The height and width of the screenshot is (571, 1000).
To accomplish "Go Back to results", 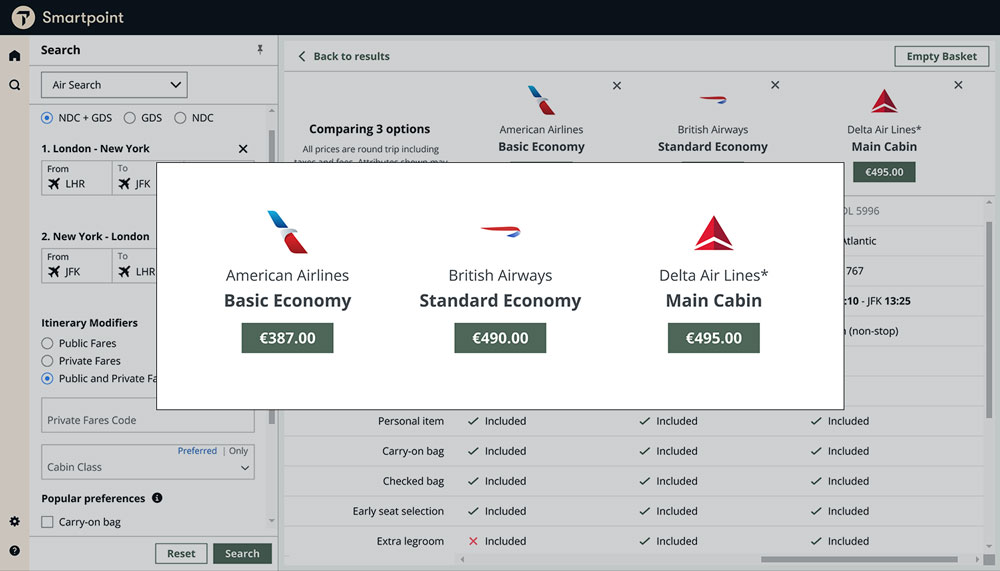I will [x=351, y=56].
